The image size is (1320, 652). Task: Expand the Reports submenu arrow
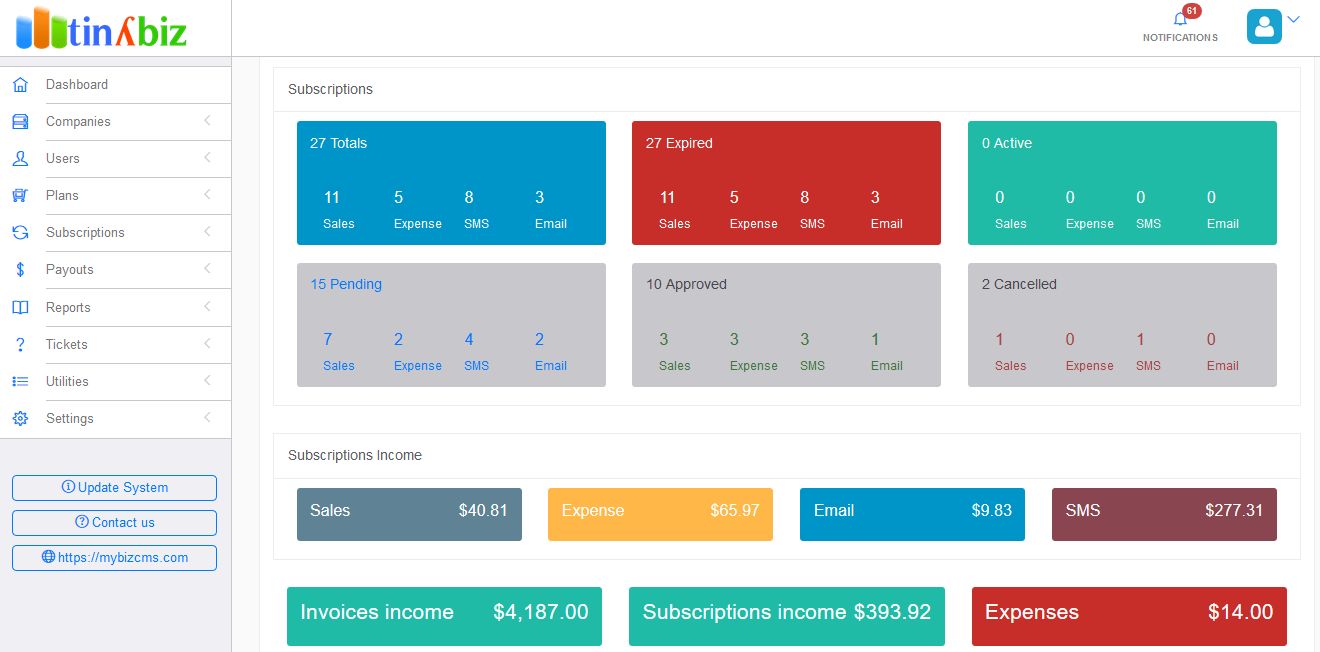coord(207,307)
